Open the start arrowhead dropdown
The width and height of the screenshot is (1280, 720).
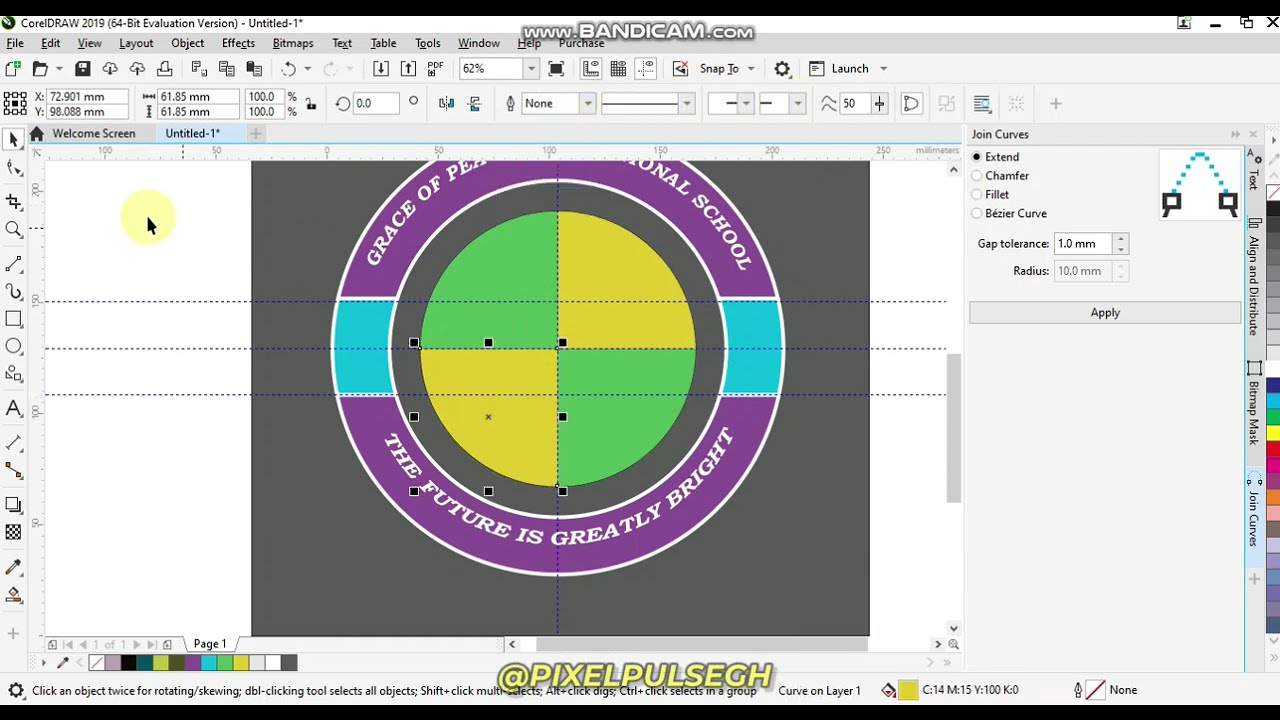point(745,103)
